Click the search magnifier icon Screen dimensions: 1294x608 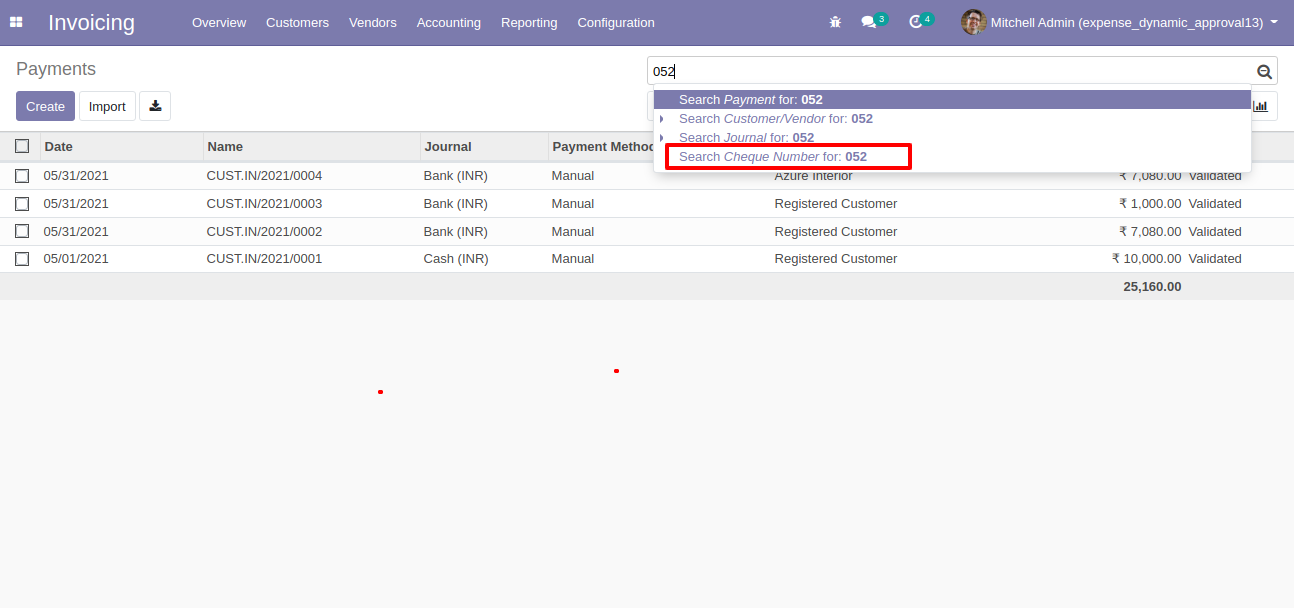1264,71
